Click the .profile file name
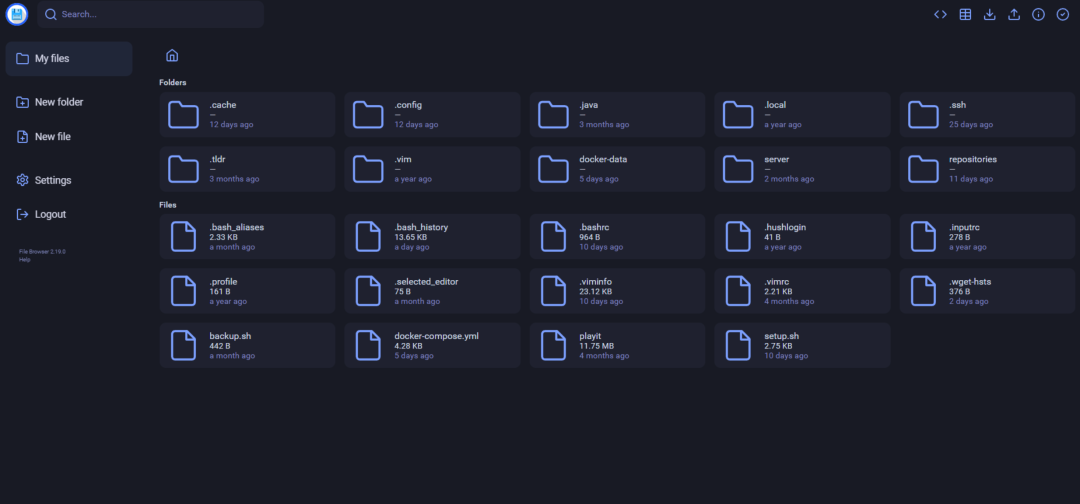1080x504 pixels. [x=223, y=282]
